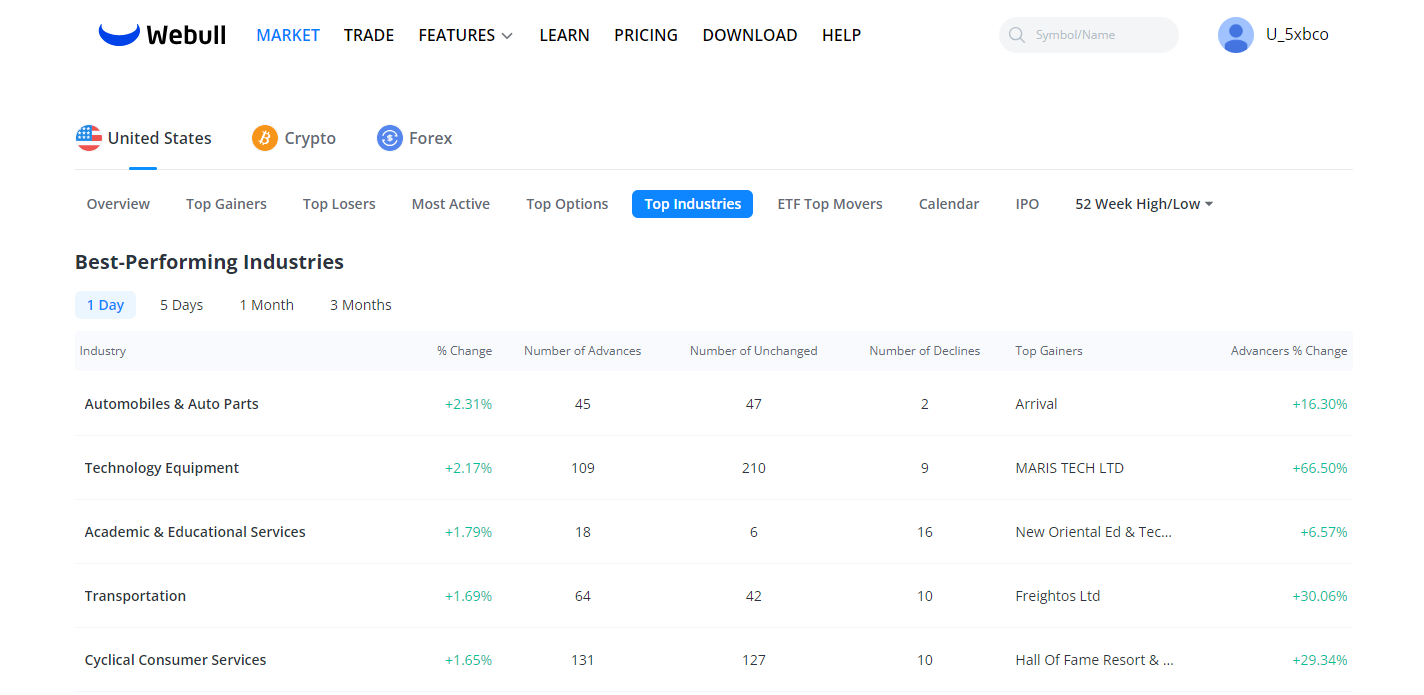1424x695 pixels.
Task: Select the 5 Days period
Action: (181, 305)
